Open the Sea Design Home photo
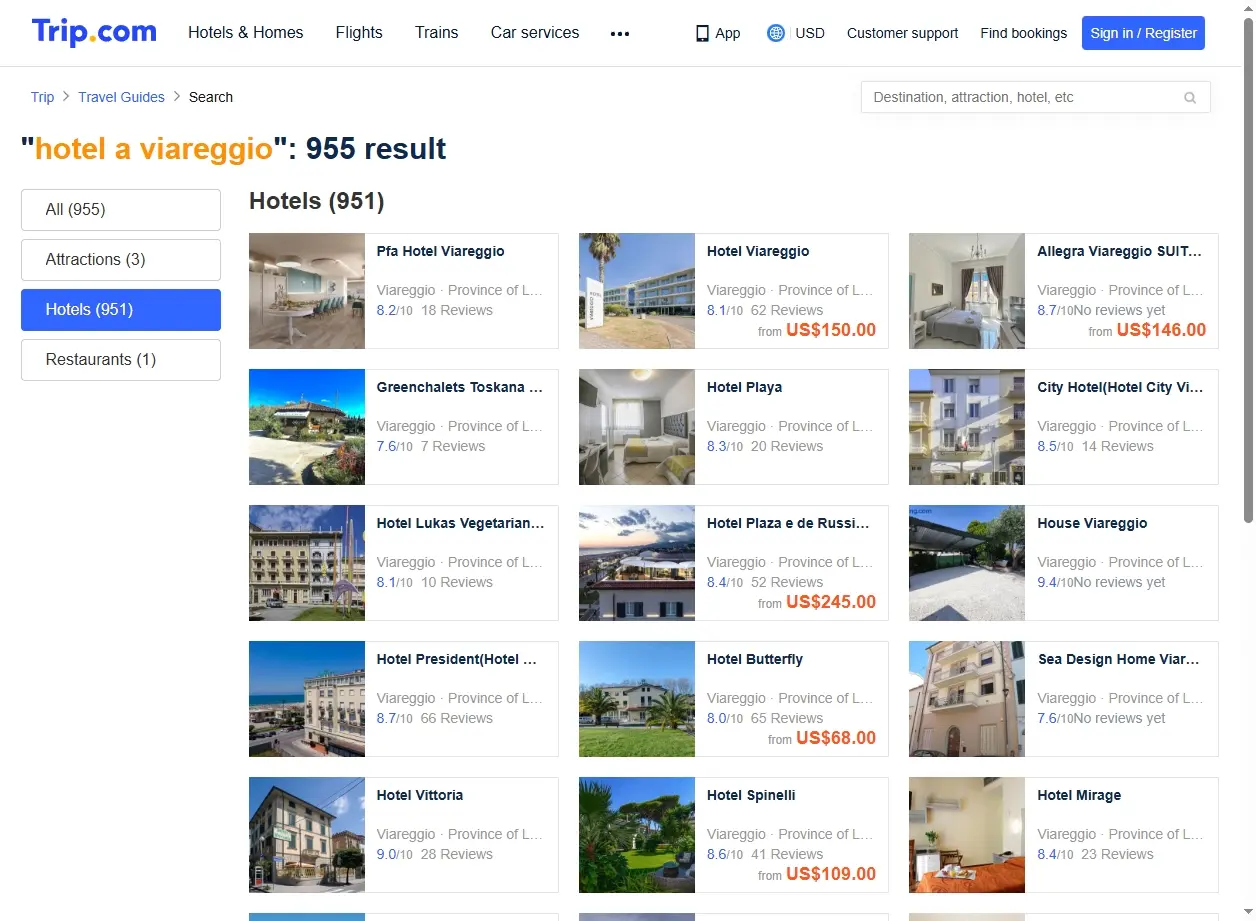Viewport: 1256px width, 921px height. (x=967, y=699)
